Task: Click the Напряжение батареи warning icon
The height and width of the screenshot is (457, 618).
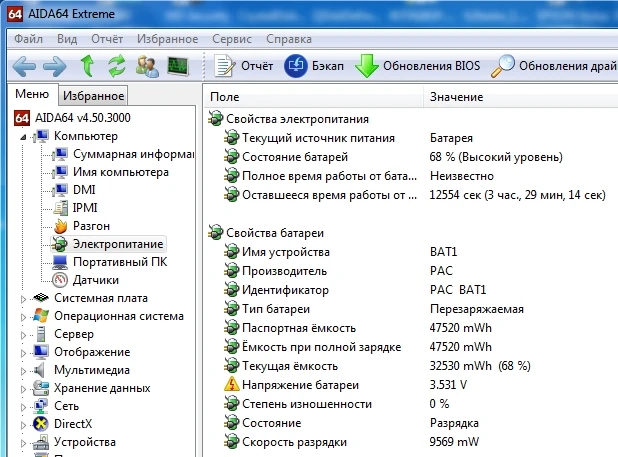Action: click(x=232, y=384)
